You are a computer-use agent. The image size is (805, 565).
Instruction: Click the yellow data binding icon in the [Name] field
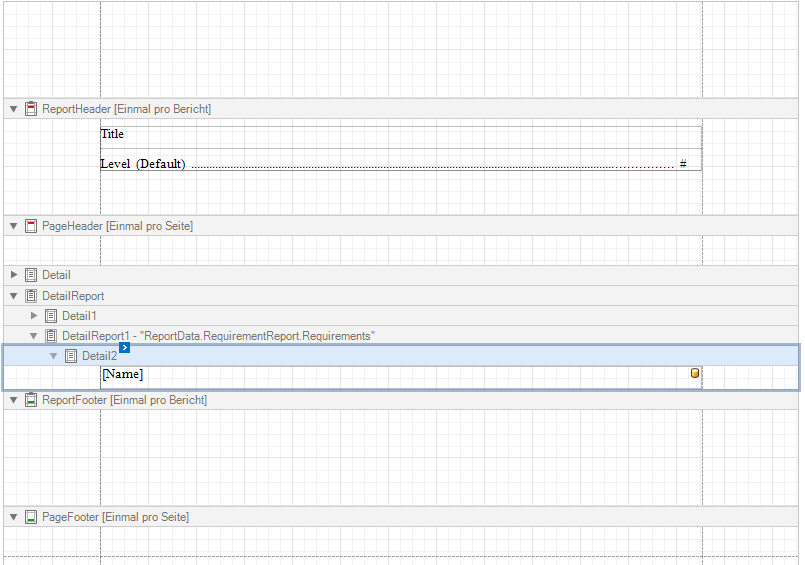[695, 374]
